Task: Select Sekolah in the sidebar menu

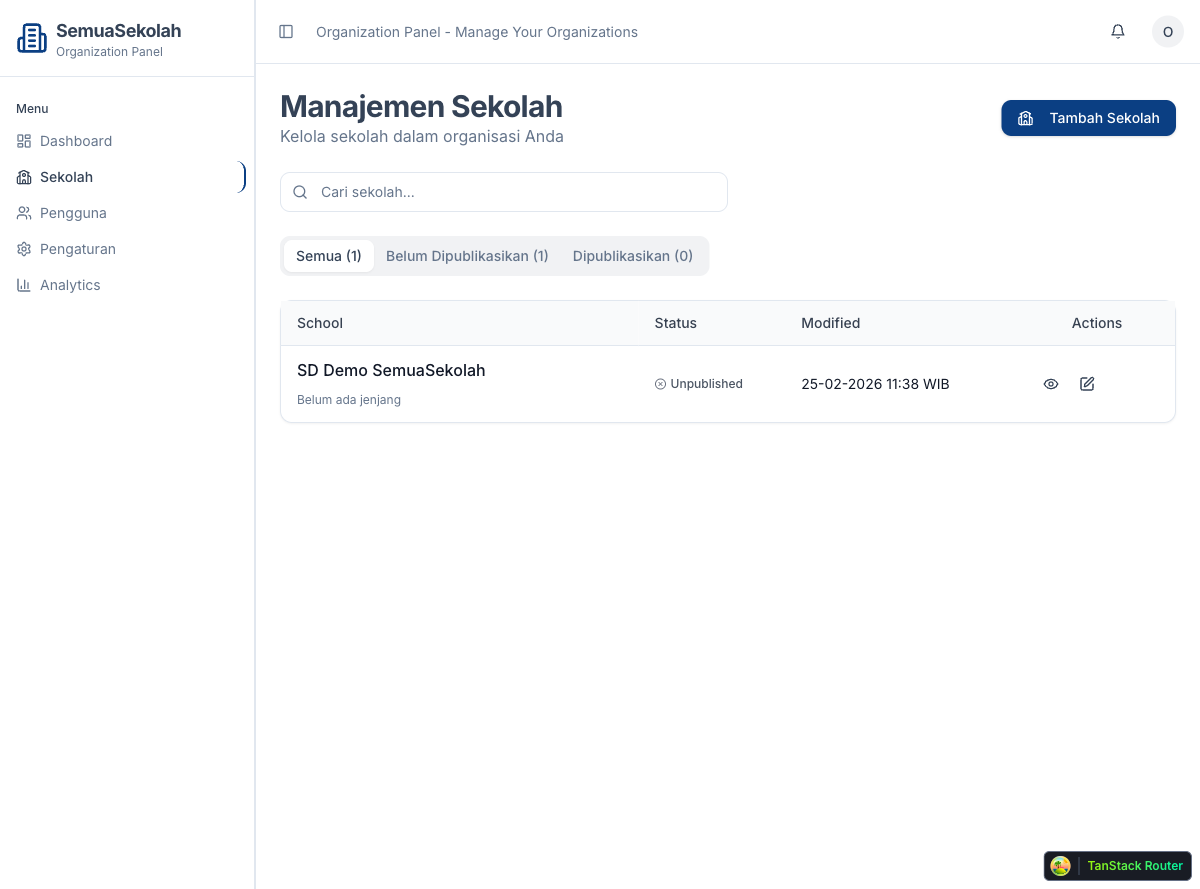Action: click(x=66, y=177)
